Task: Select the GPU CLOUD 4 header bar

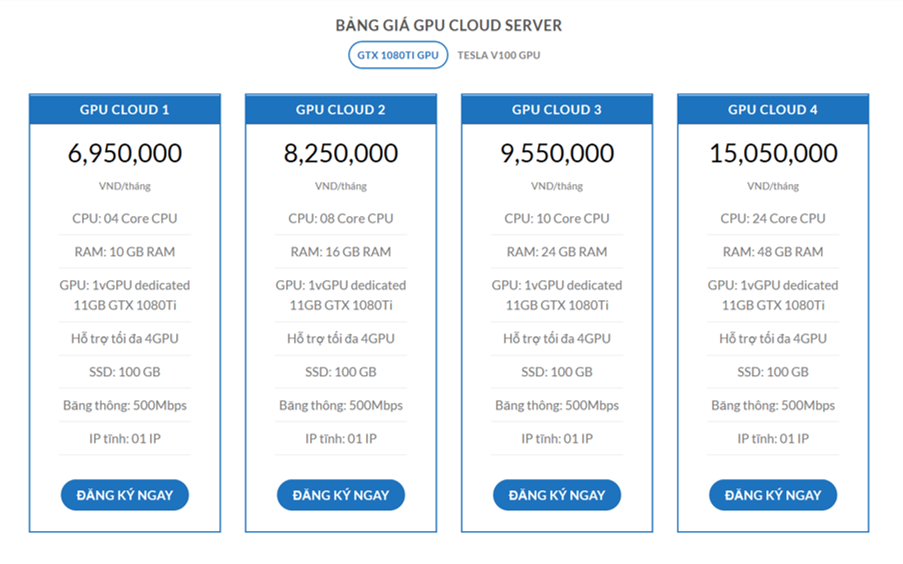Action: pyautogui.click(x=772, y=110)
